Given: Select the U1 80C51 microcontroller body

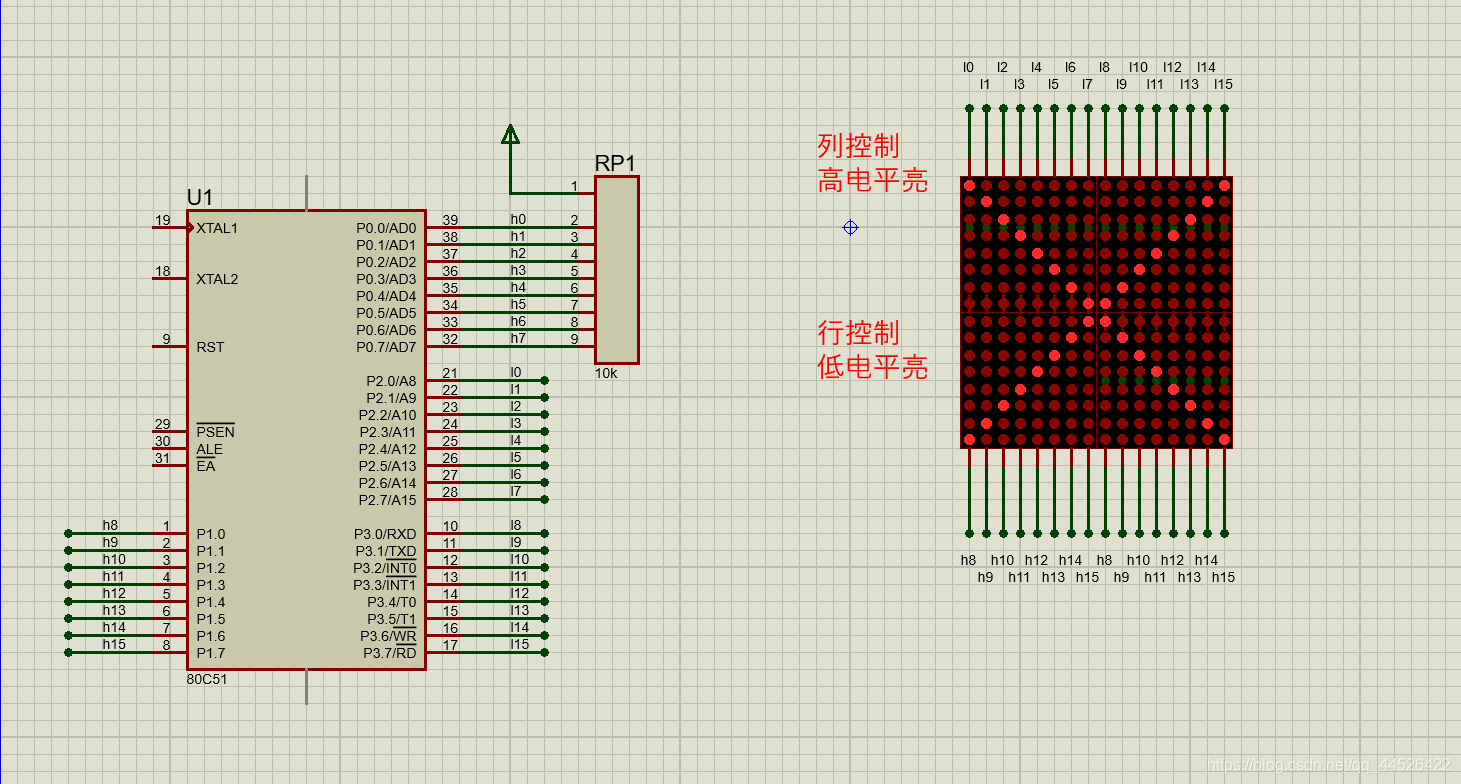Looking at the screenshot, I should click(306, 439).
